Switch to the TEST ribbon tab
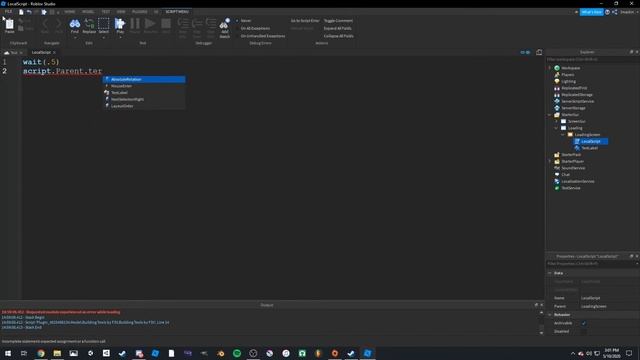The height and width of the screenshot is (360, 640). pyautogui.click(x=105, y=12)
